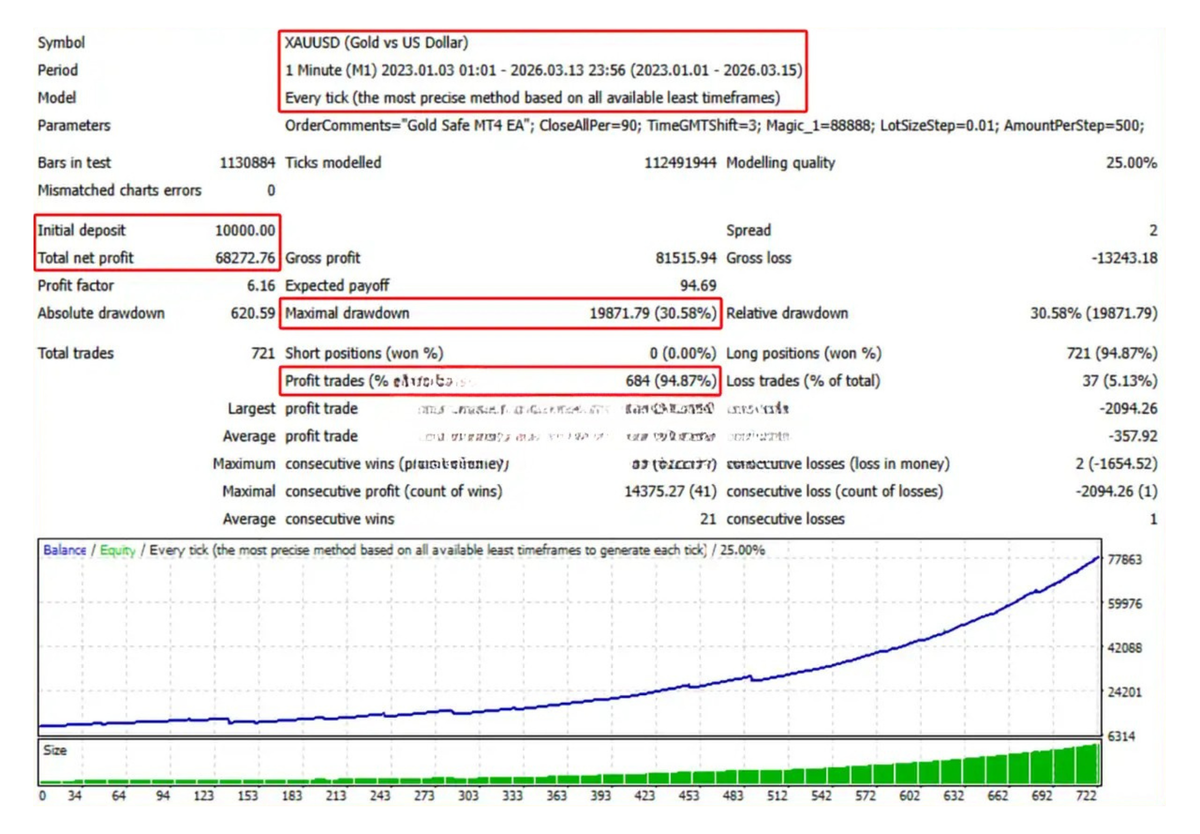Select the Bars in test value 1130884
The height and width of the screenshot is (834, 1200).
coord(247,163)
